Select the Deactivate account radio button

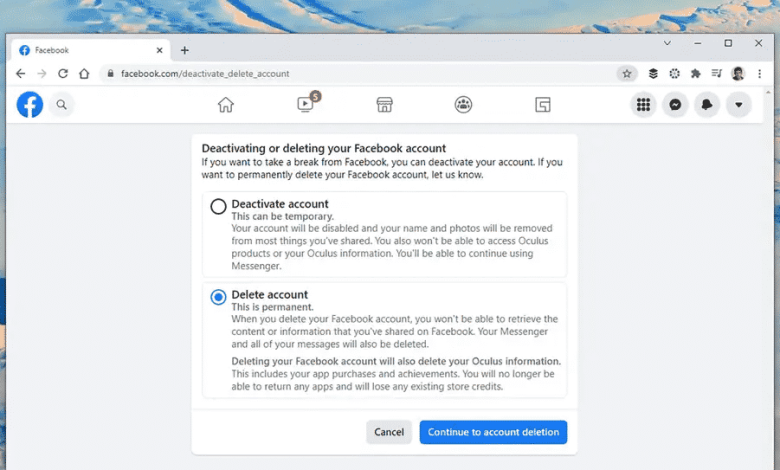click(218, 207)
